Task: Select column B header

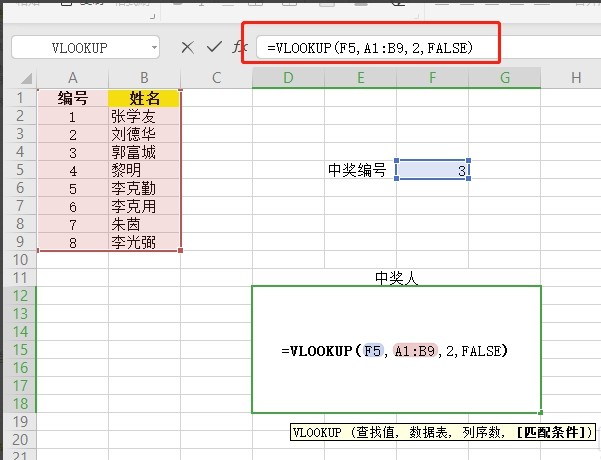Action: coord(144,78)
